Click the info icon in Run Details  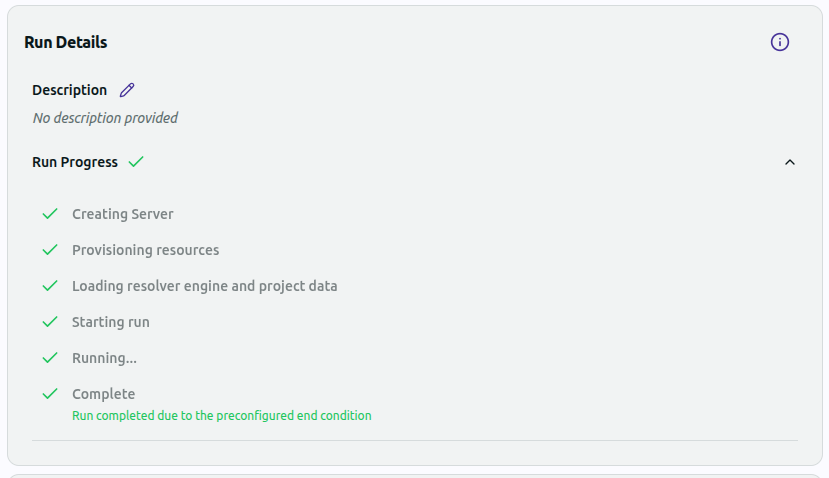tap(780, 42)
